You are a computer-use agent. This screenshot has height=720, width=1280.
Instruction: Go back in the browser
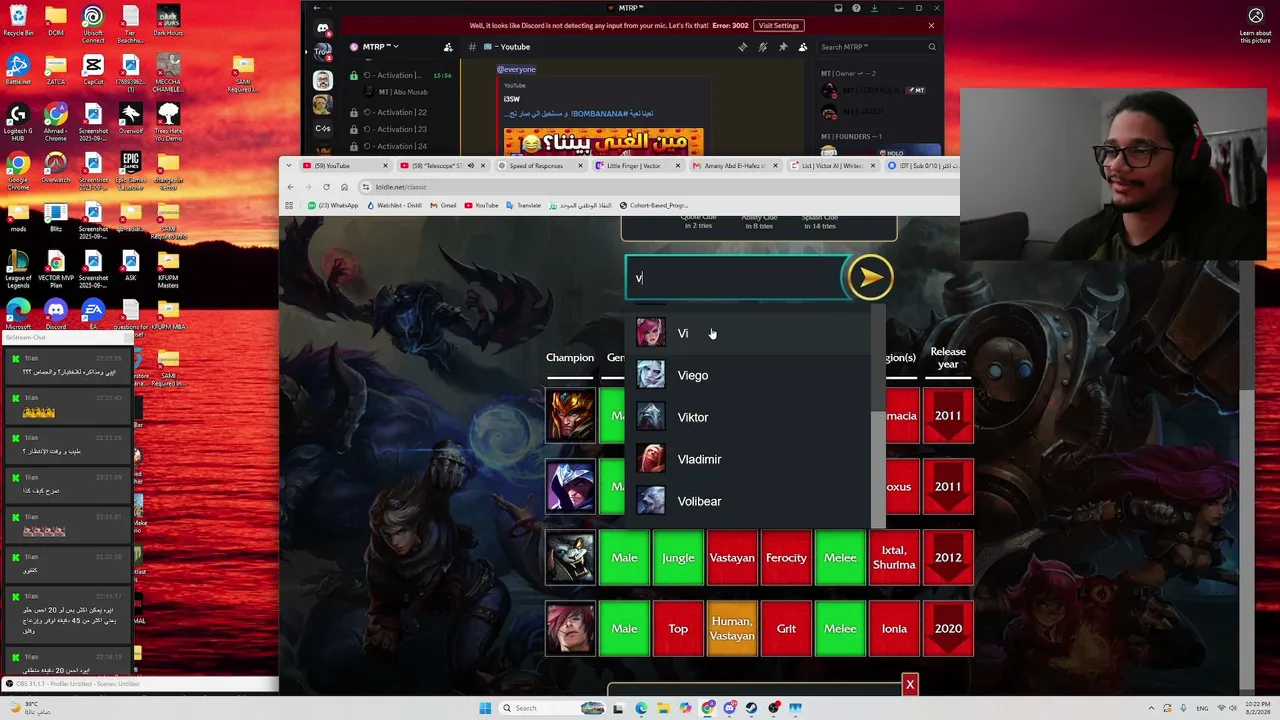point(290,187)
